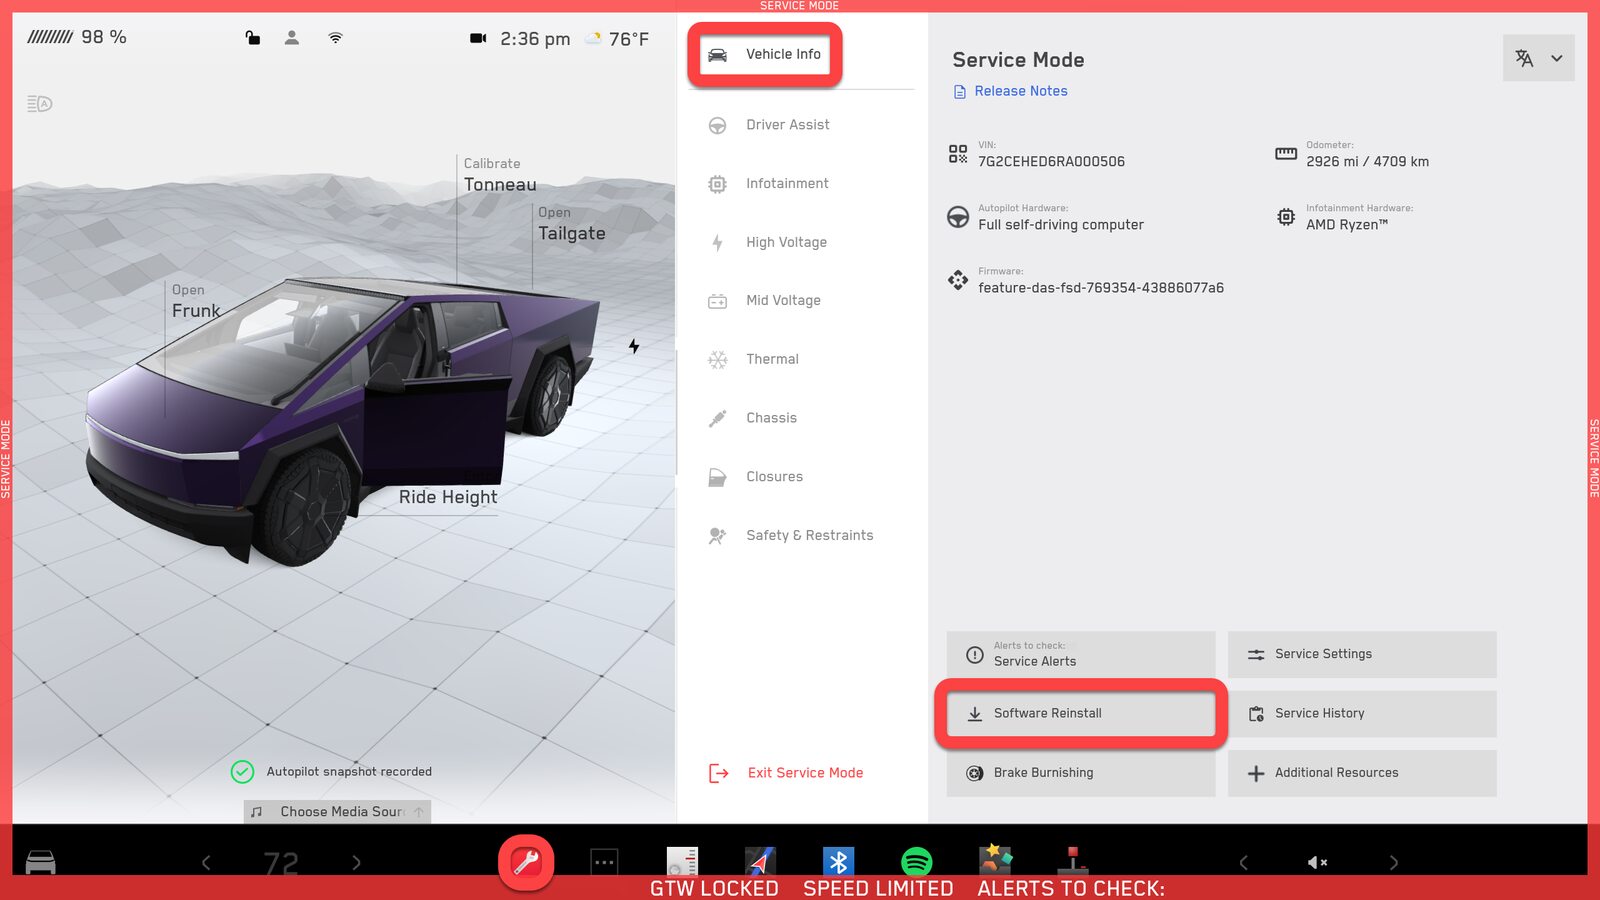Click the firmware version text
The image size is (1600, 900).
point(1100,288)
